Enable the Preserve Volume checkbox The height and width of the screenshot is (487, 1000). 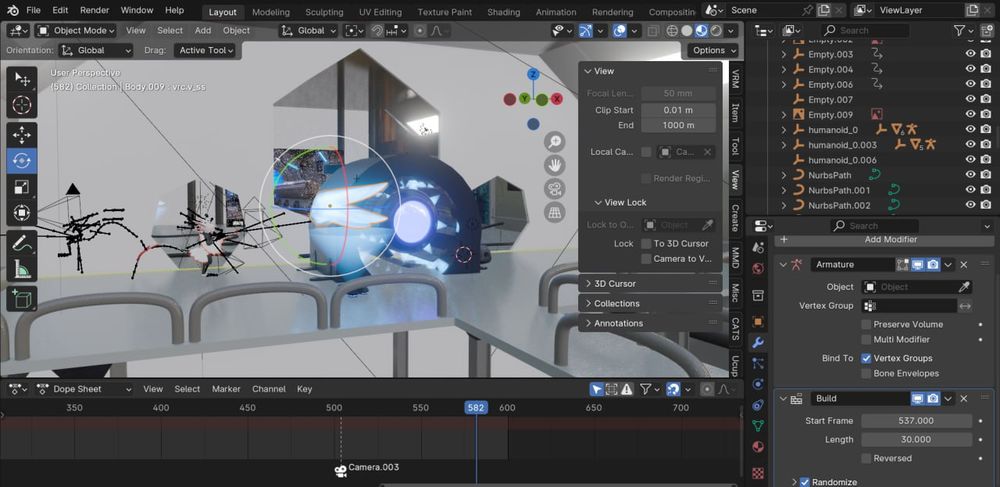click(866, 324)
